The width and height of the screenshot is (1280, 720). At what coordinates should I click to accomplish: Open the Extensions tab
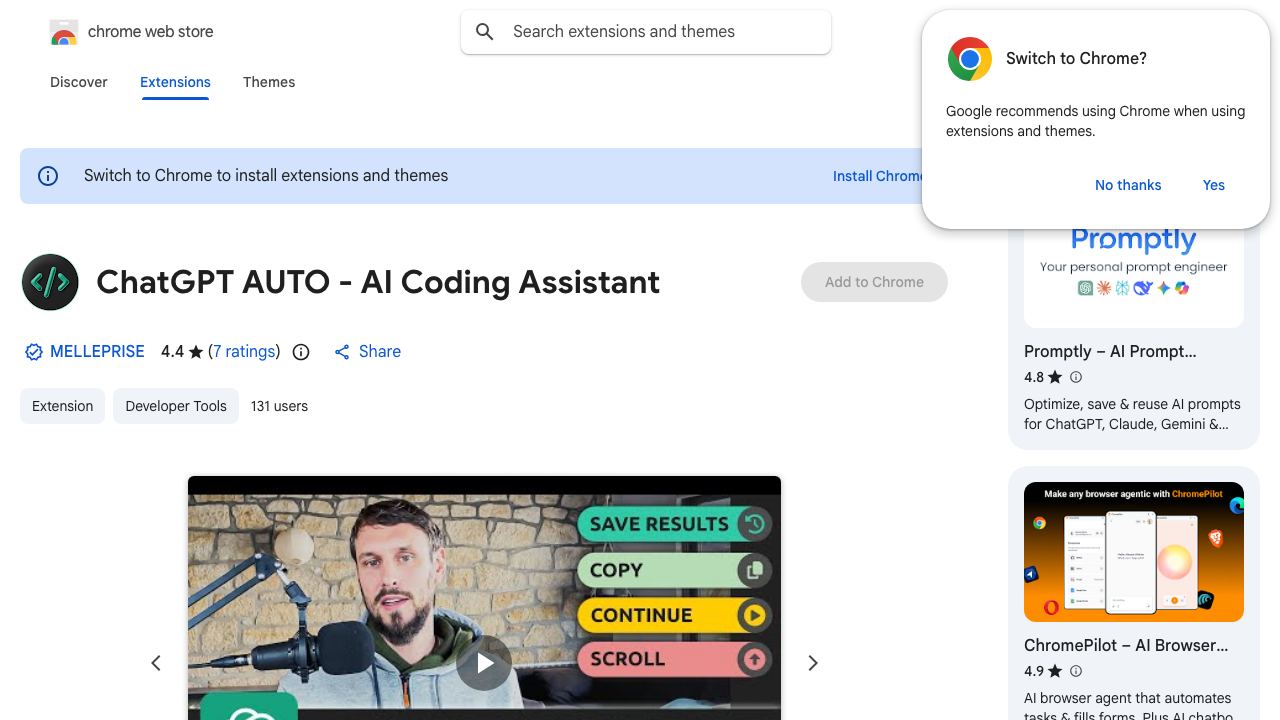[175, 82]
